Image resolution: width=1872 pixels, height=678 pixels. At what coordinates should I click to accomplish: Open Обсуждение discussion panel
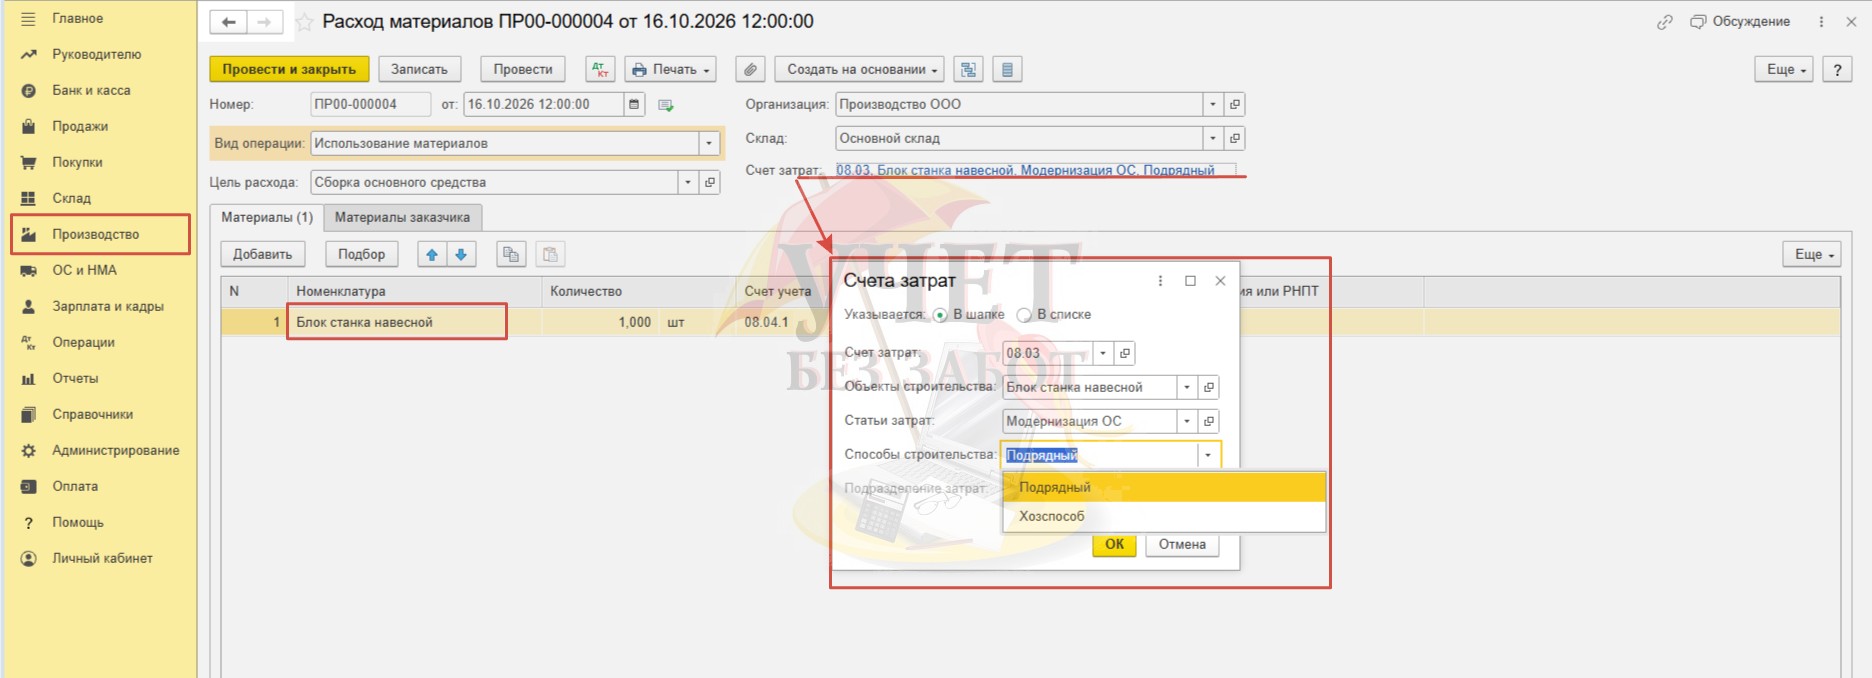[1740, 22]
